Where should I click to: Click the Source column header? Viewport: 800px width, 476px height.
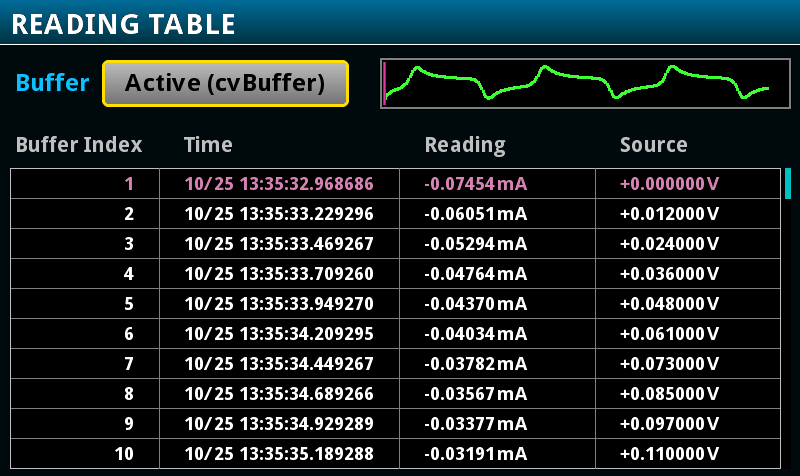coord(654,145)
